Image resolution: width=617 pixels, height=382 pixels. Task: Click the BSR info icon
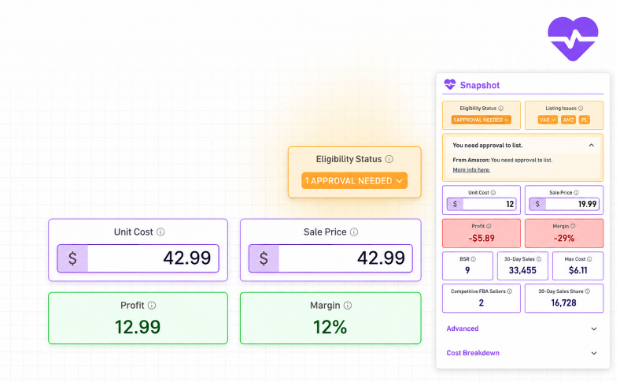(x=473, y=259)
